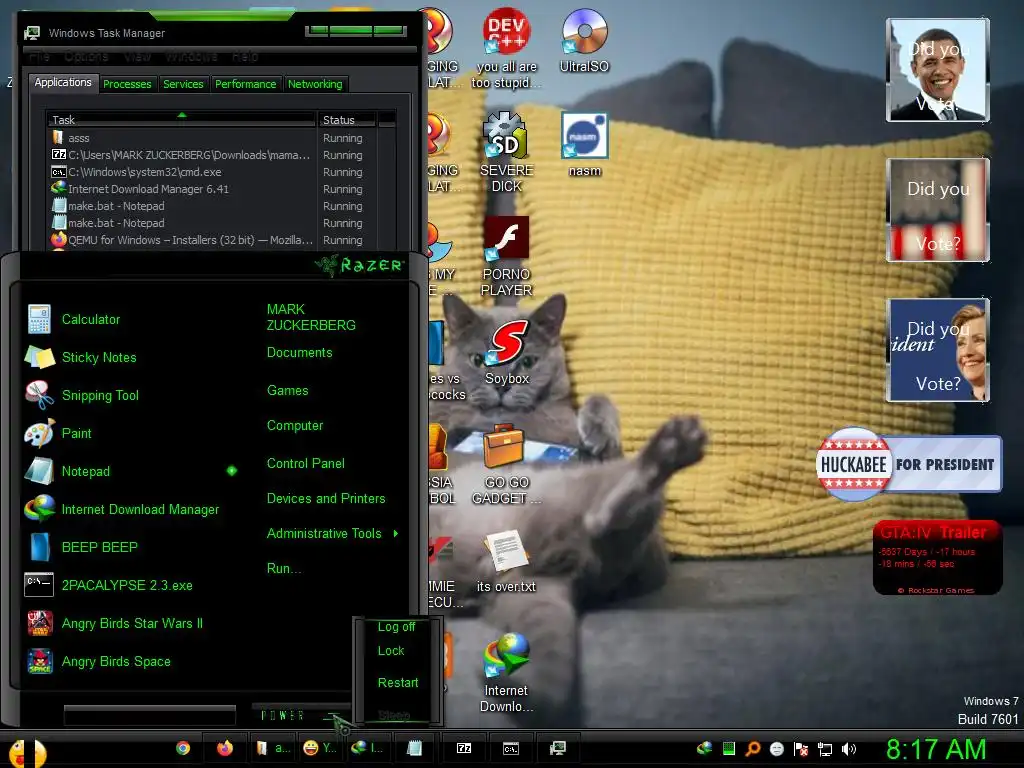1024x768 pixels.
Task: Click the Obama Did you Vote gadget
Action: tap(937, 70)
